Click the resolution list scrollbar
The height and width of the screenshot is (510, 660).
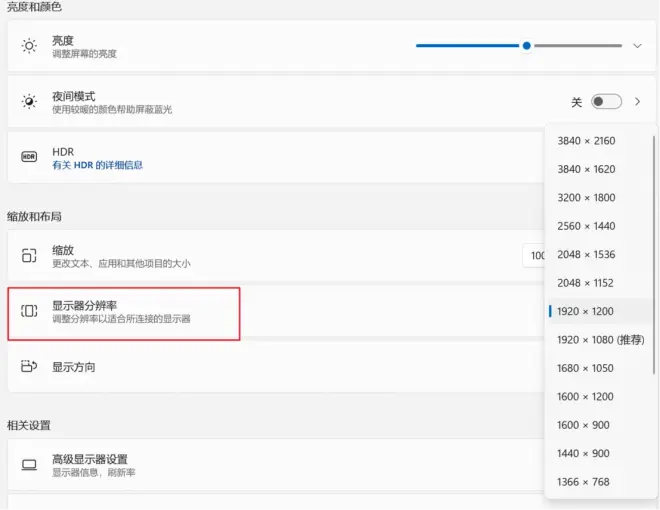(x=654, y=254)
